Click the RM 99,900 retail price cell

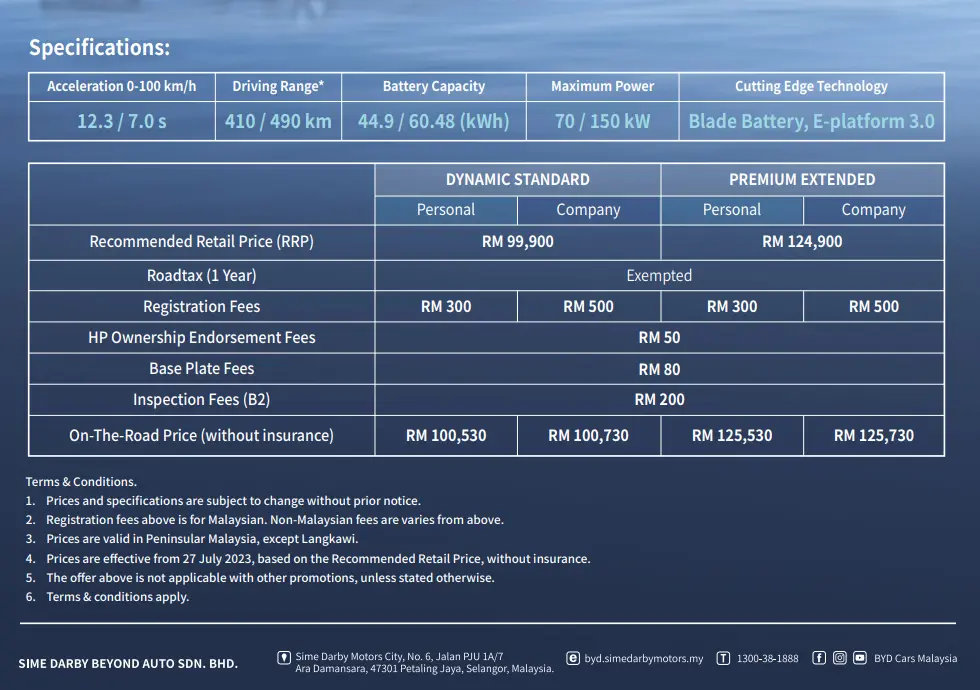coord(518,242)
